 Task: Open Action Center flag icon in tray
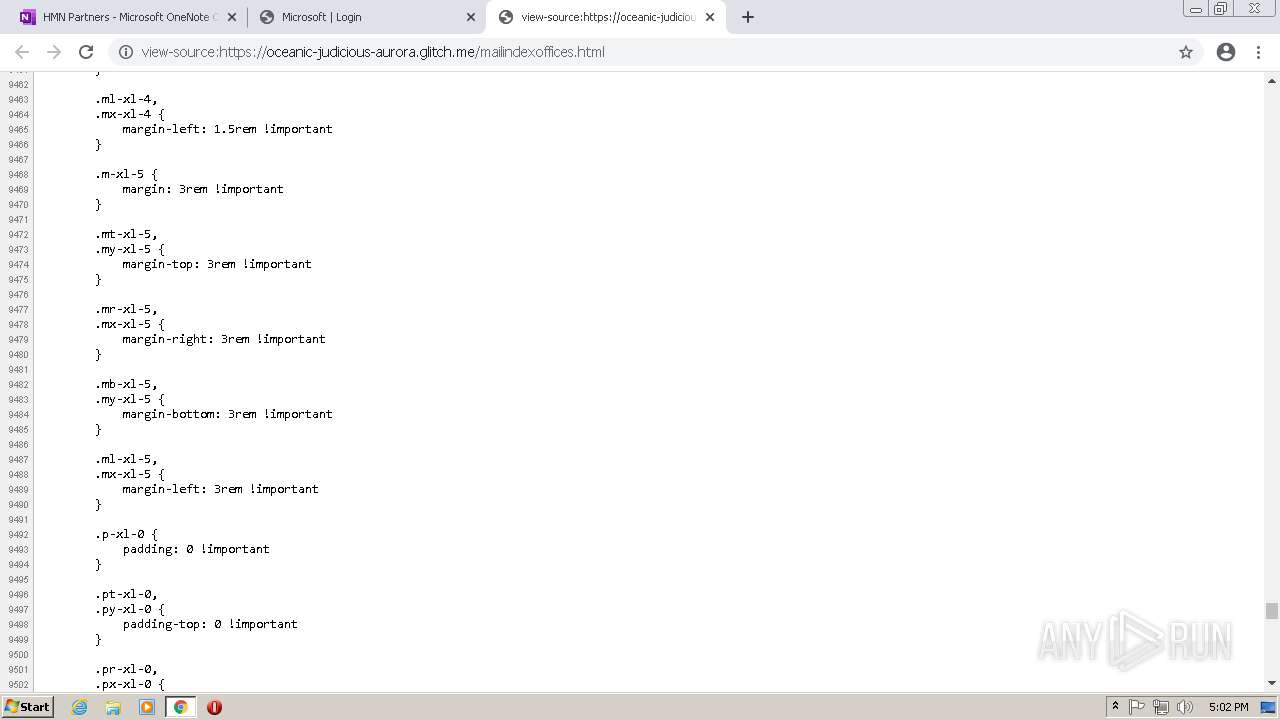[1137, 707]
